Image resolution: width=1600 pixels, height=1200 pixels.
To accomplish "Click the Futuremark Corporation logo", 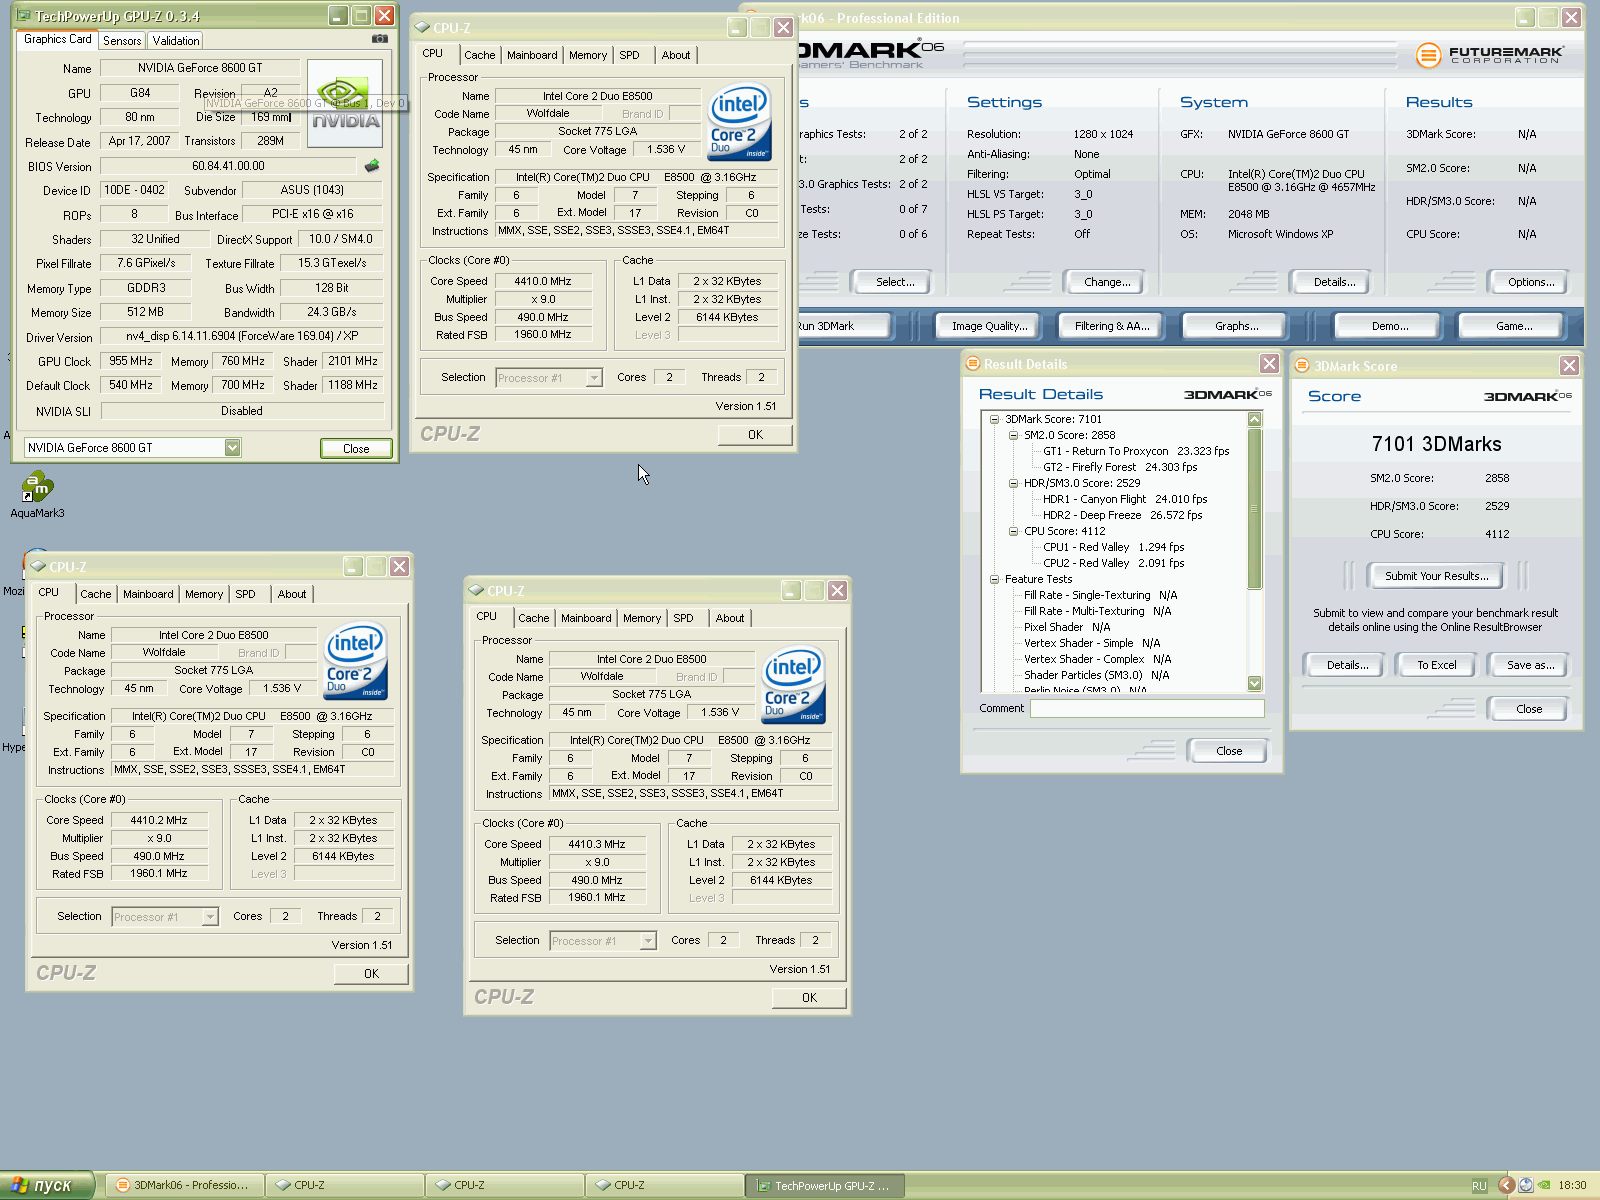I will (x=1489, y=55).
